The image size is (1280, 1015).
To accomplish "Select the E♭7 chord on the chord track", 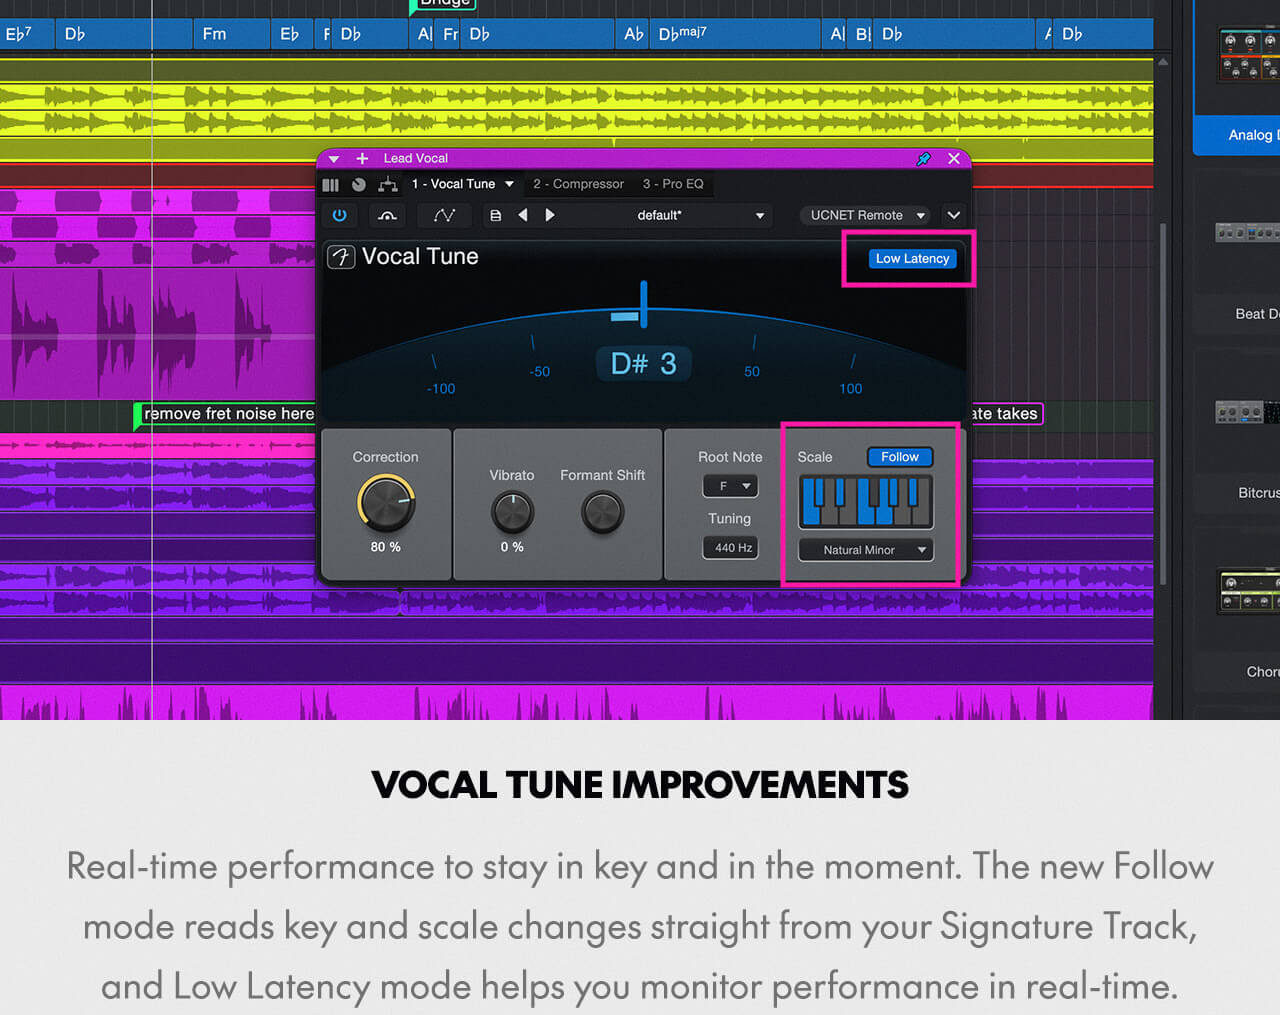I will coord(27,34).
